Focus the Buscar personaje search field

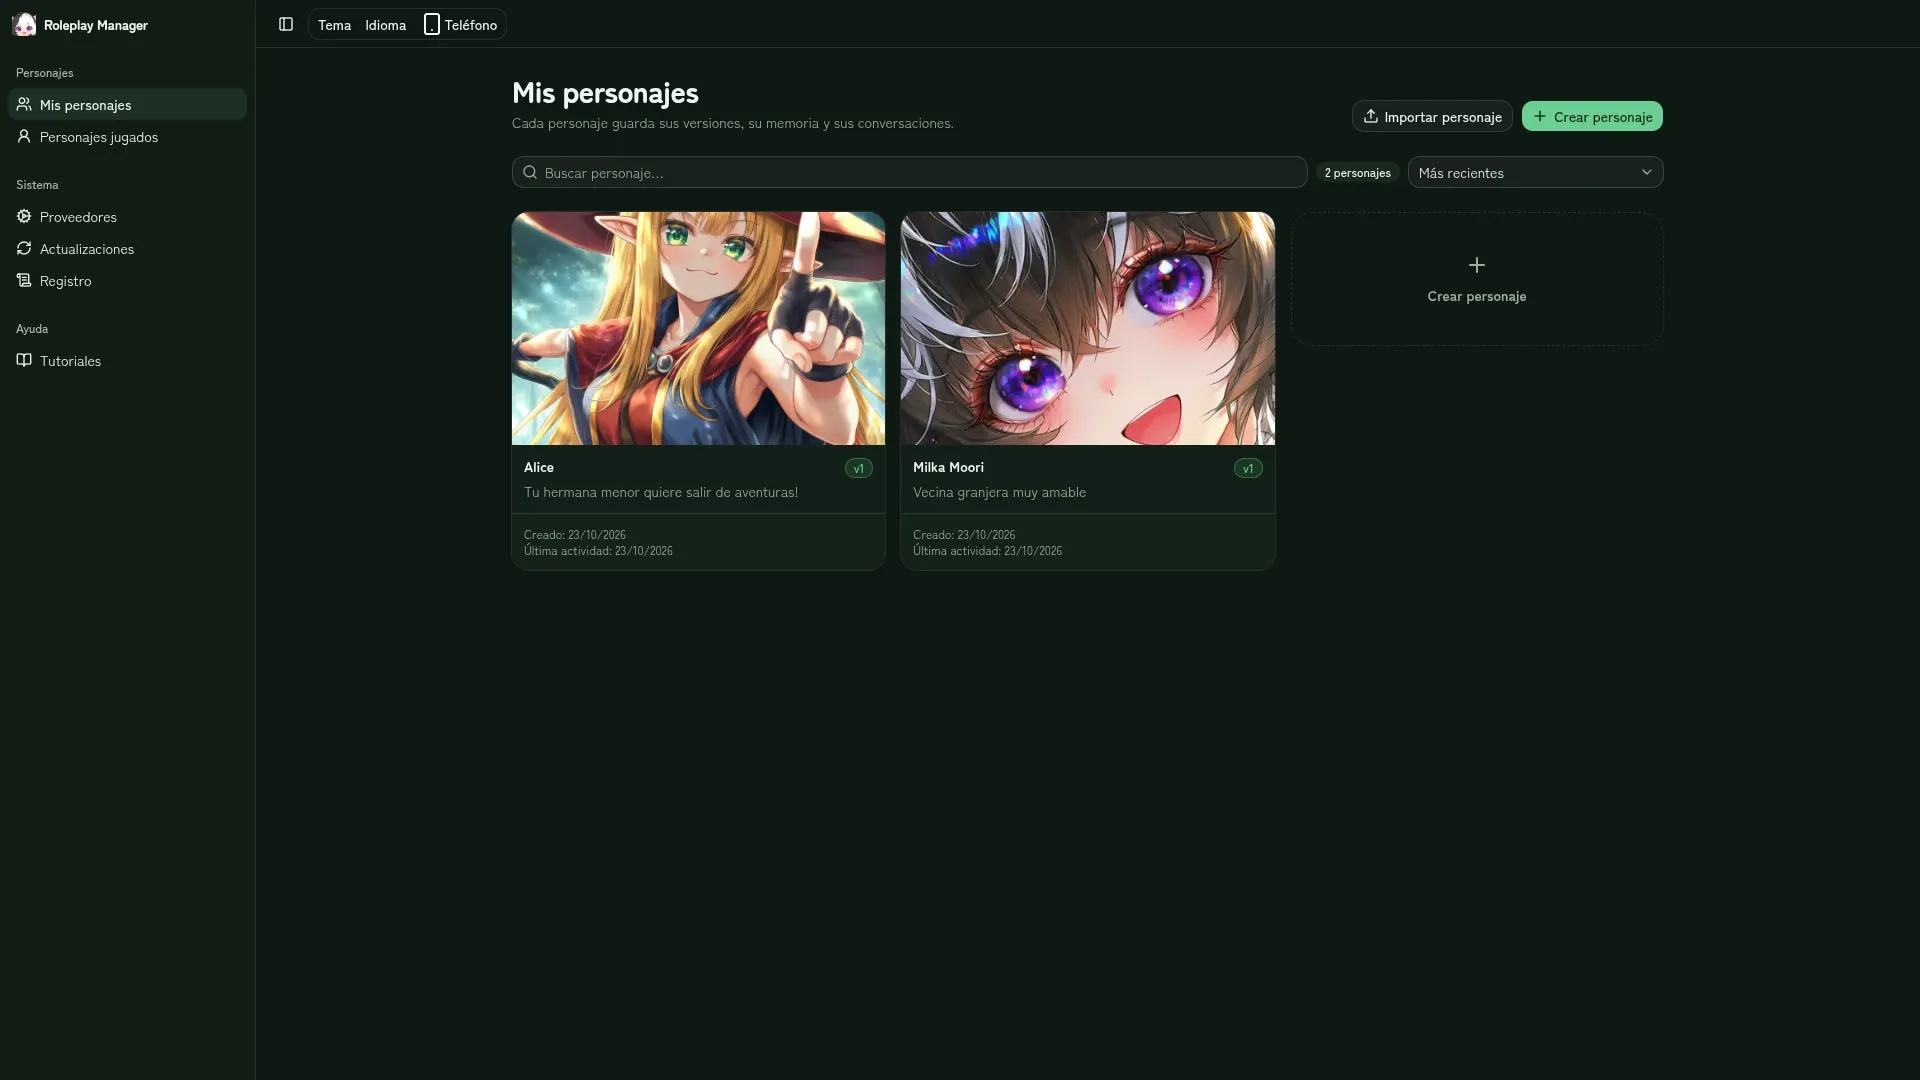click(x=909, y=173)
